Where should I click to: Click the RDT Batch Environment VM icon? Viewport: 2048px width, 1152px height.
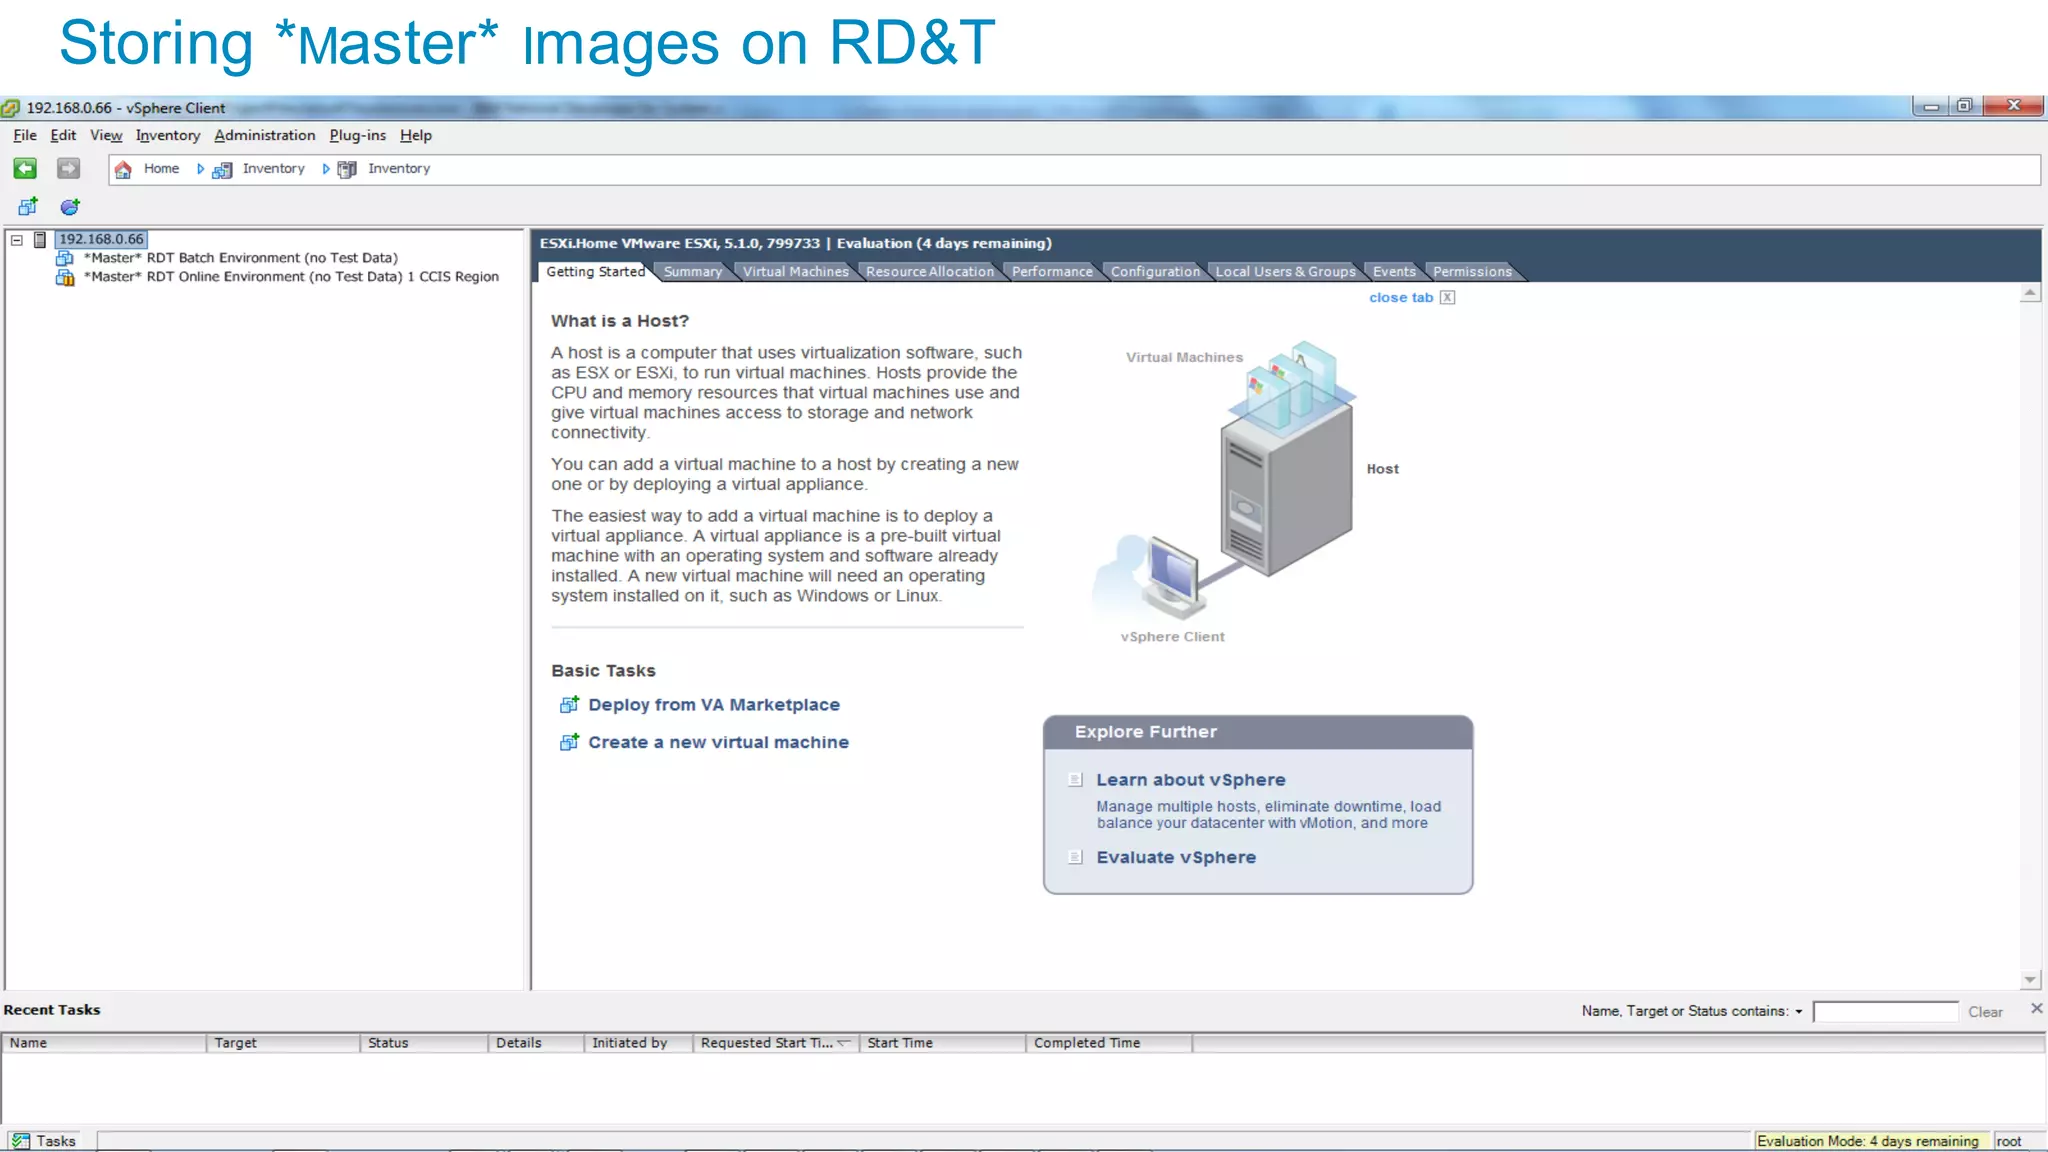65,258
